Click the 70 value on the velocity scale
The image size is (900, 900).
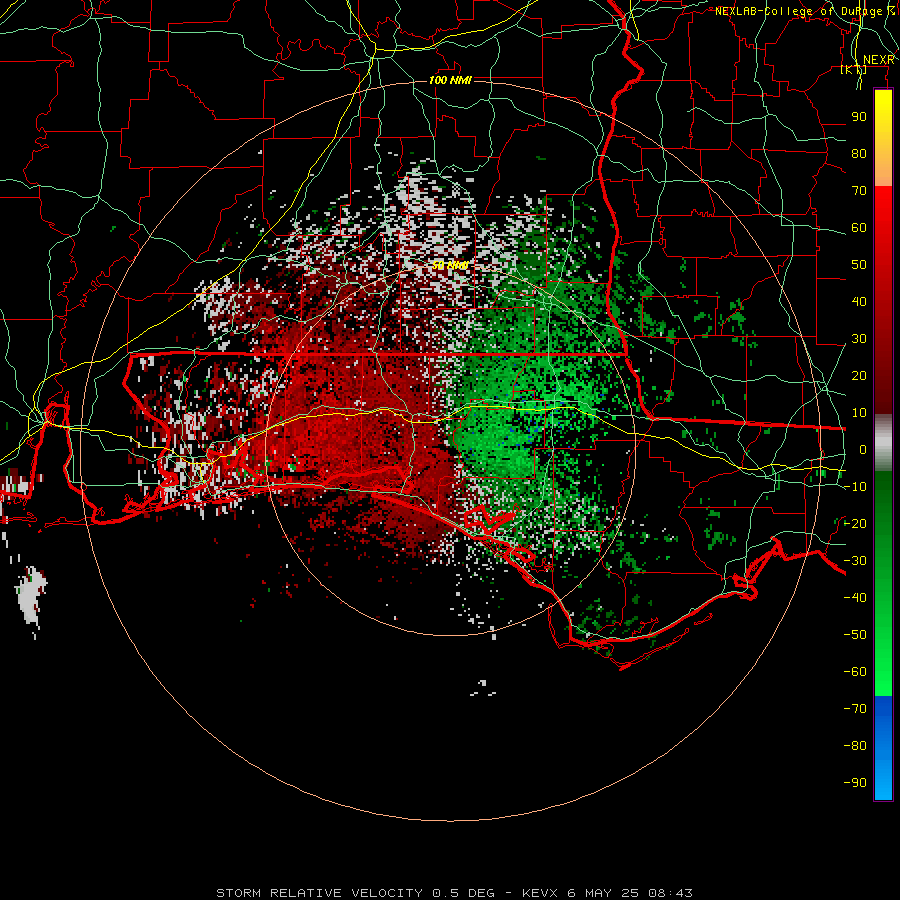pos(859,191)
